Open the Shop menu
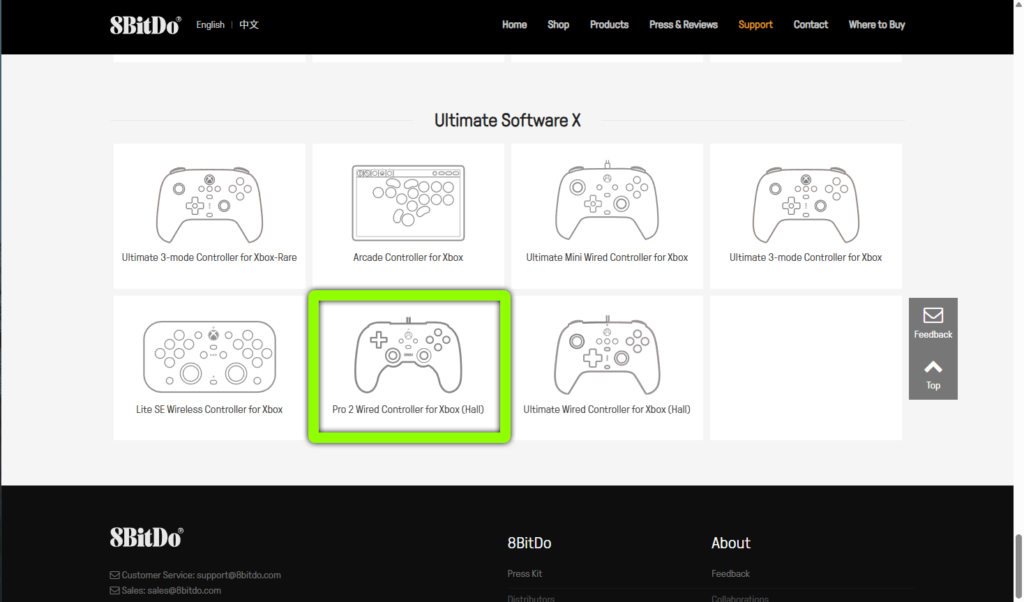Screen dimensions: 1024x602 (x=558, y=25)
